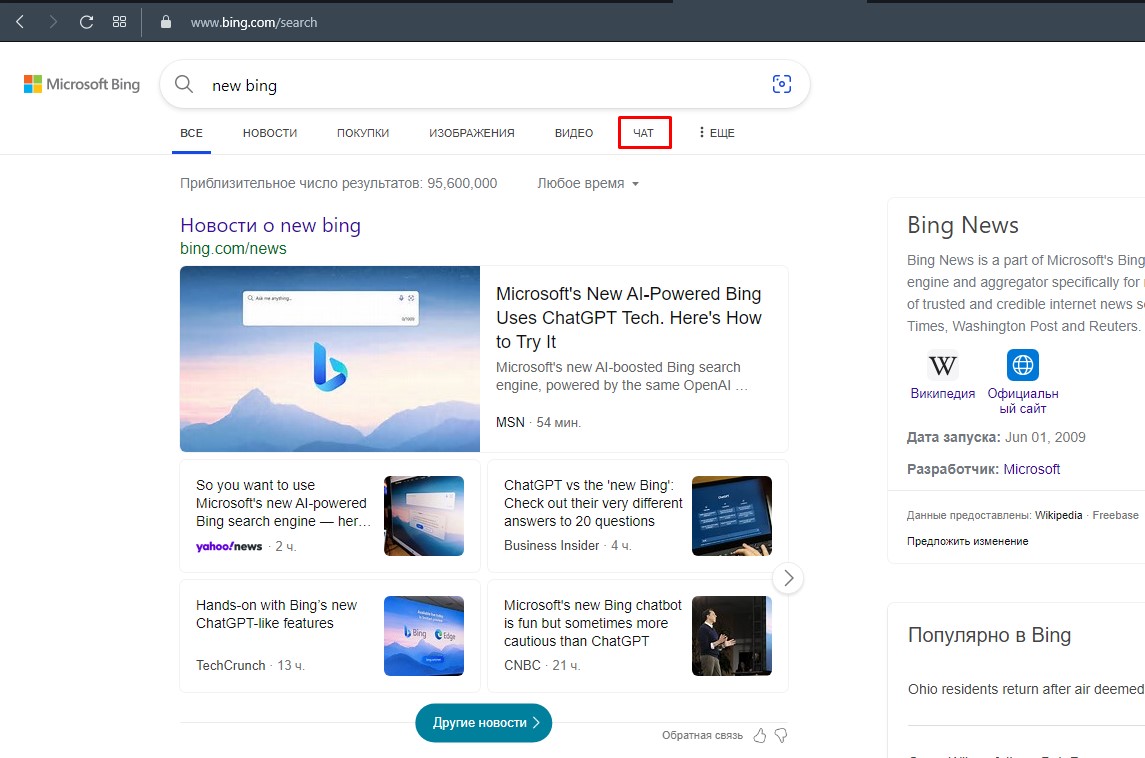Open TechCrunch Hands-on with Bing article
The width and height of the screenshot is (1145, 758).
click(x=276, y=614)
